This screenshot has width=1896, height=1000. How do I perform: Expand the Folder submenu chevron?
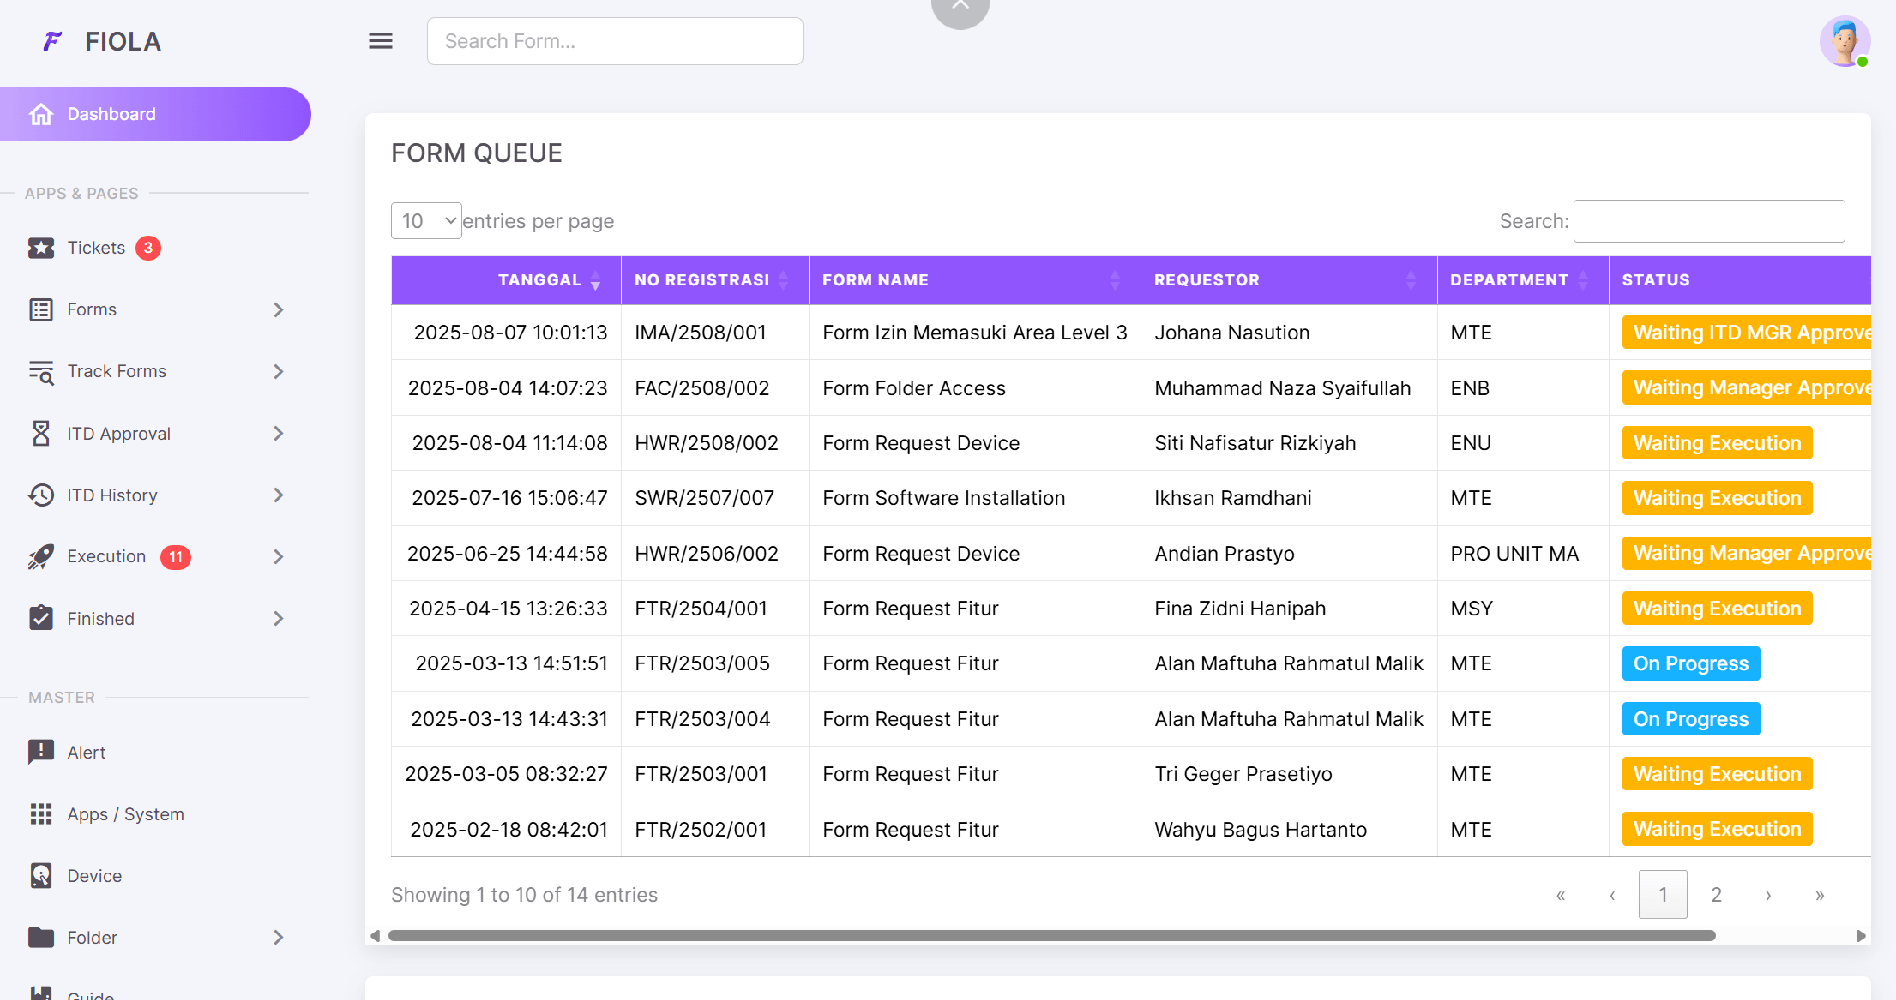pyautogui.click(x=278, y=937)
